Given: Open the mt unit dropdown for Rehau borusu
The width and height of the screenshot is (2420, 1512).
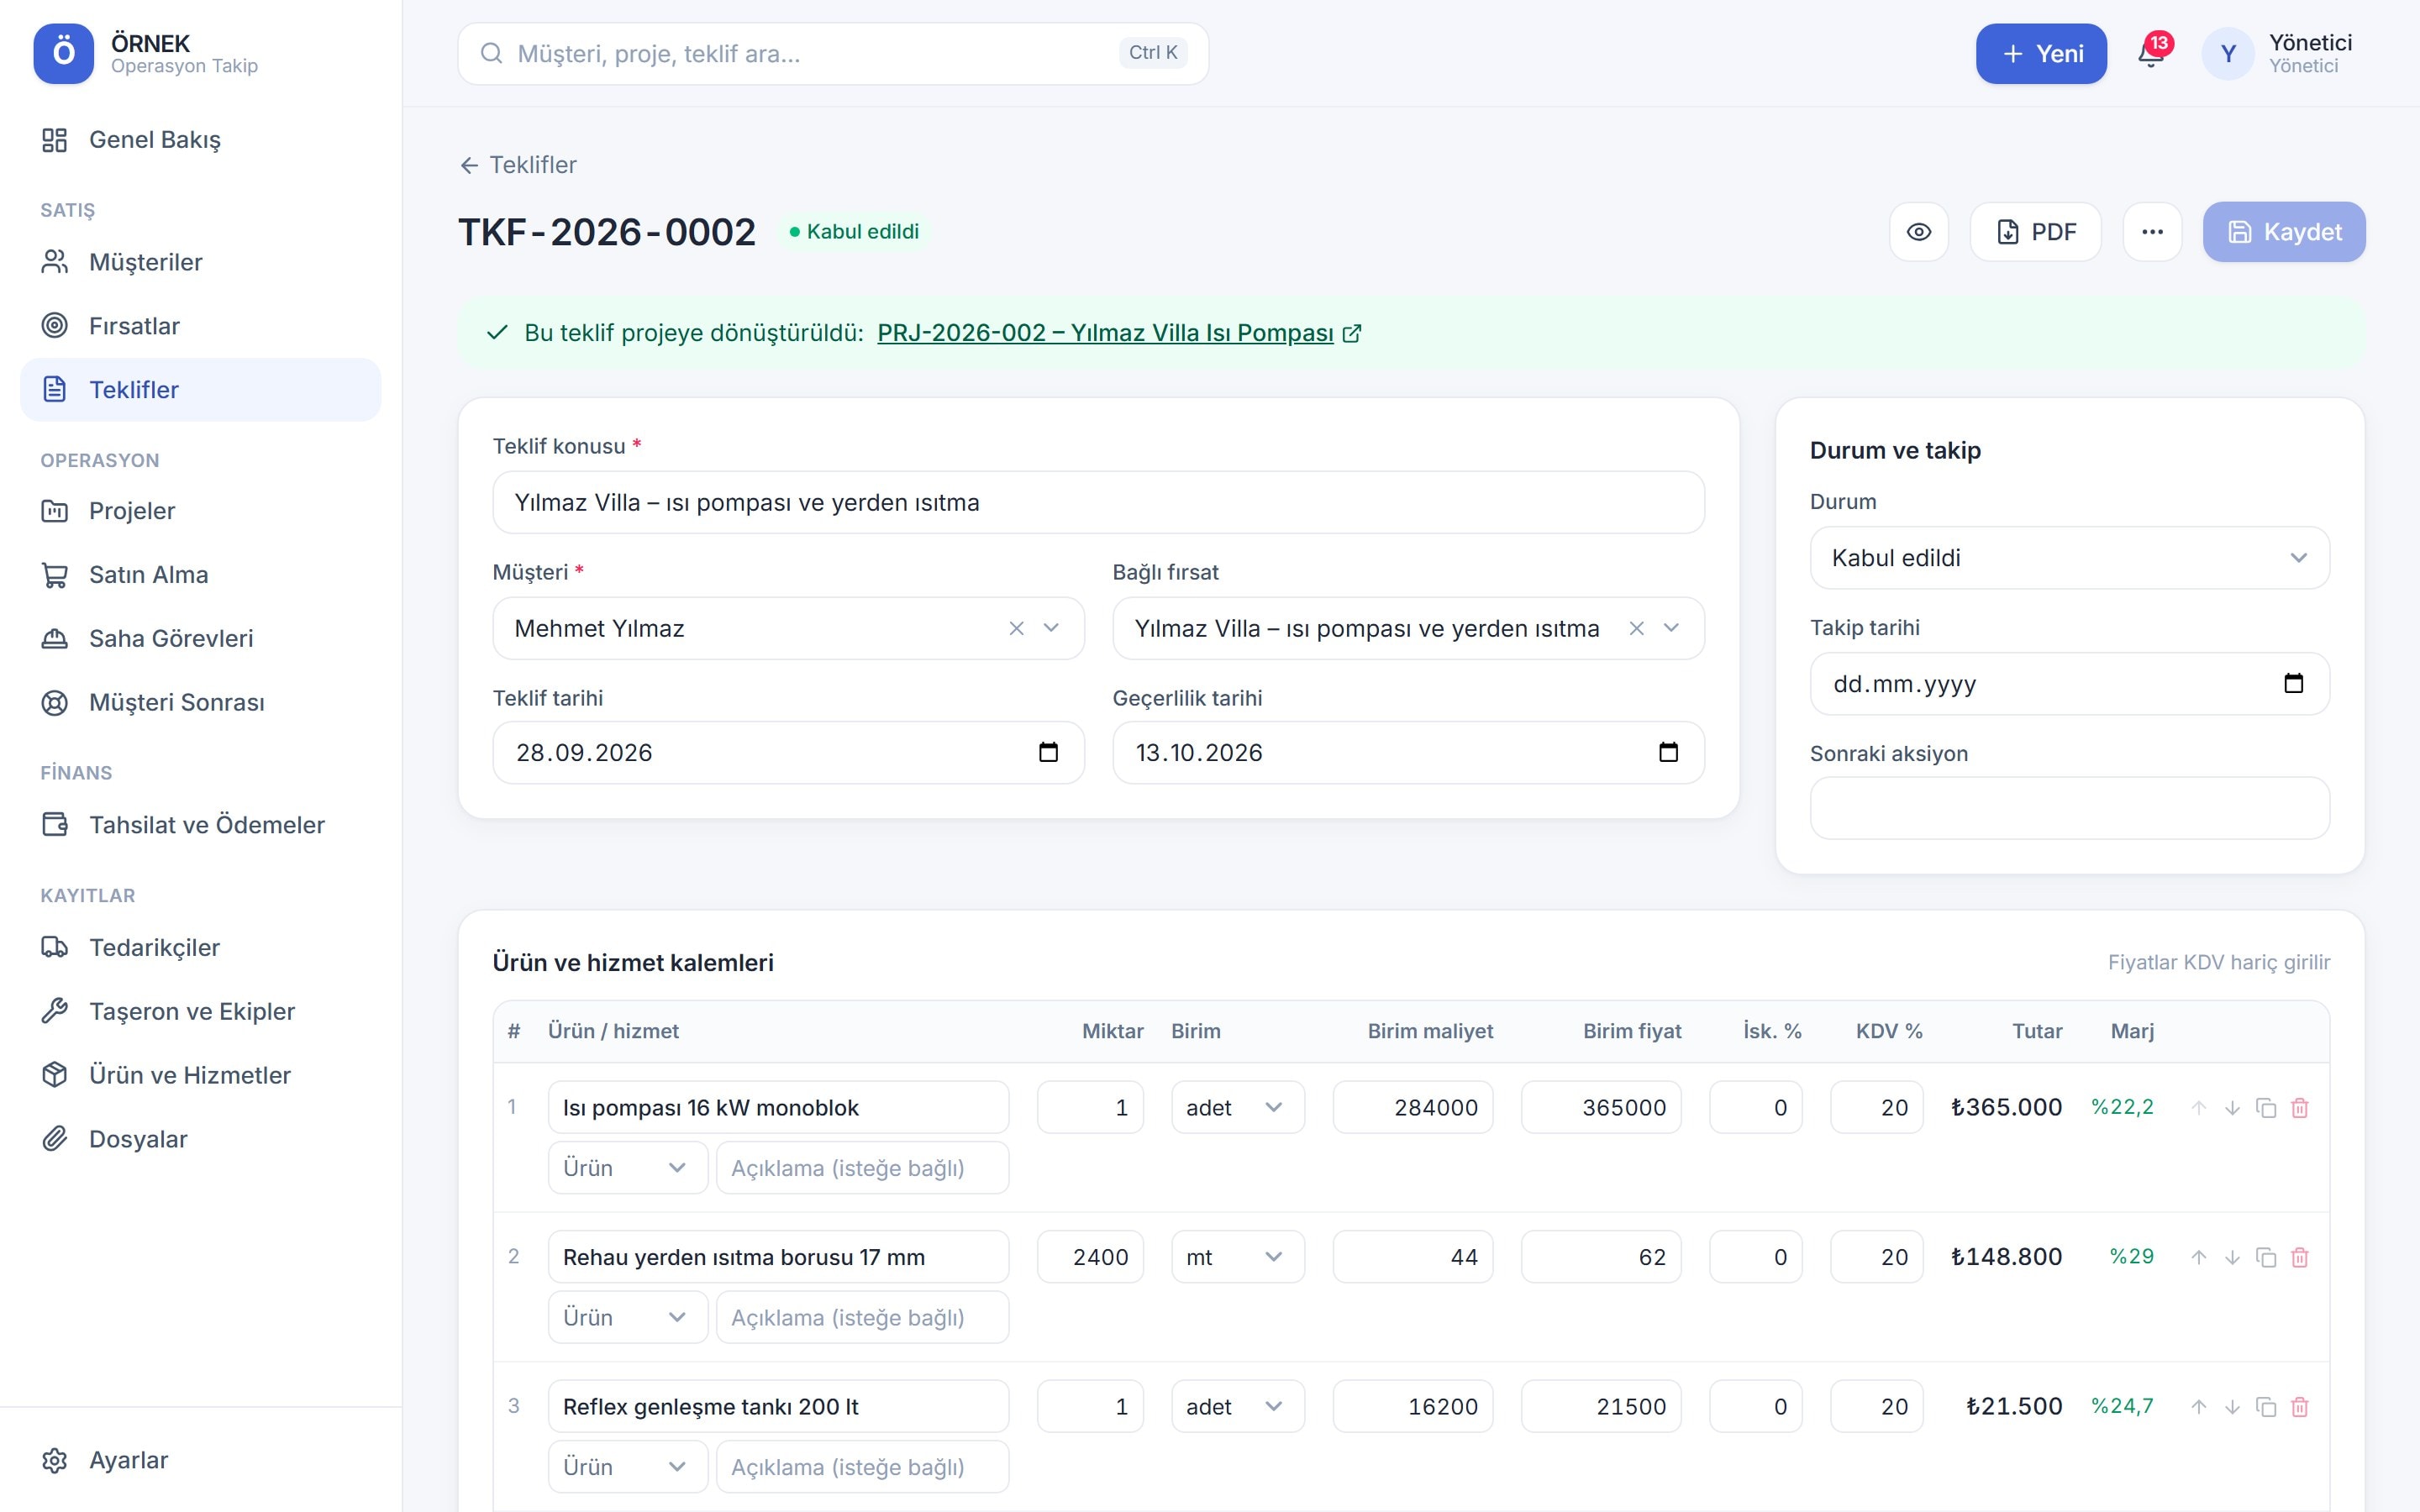Looking at the screenshot, I should (x=1237, y=1257).
